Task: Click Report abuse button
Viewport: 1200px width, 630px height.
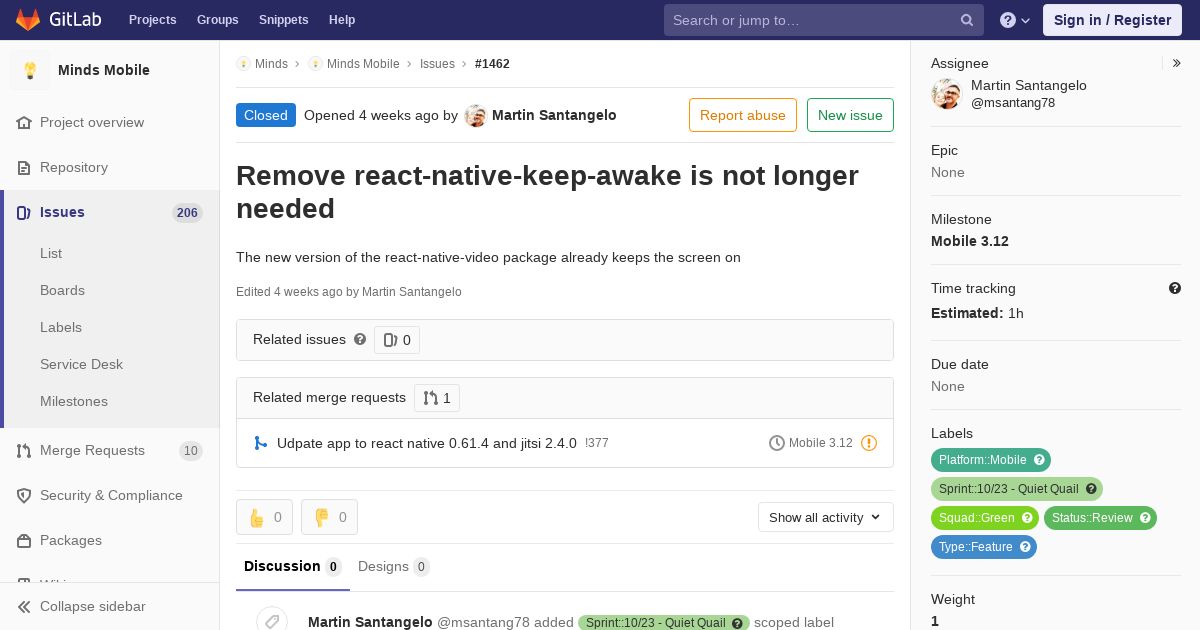Action: (x=743, y=115)
